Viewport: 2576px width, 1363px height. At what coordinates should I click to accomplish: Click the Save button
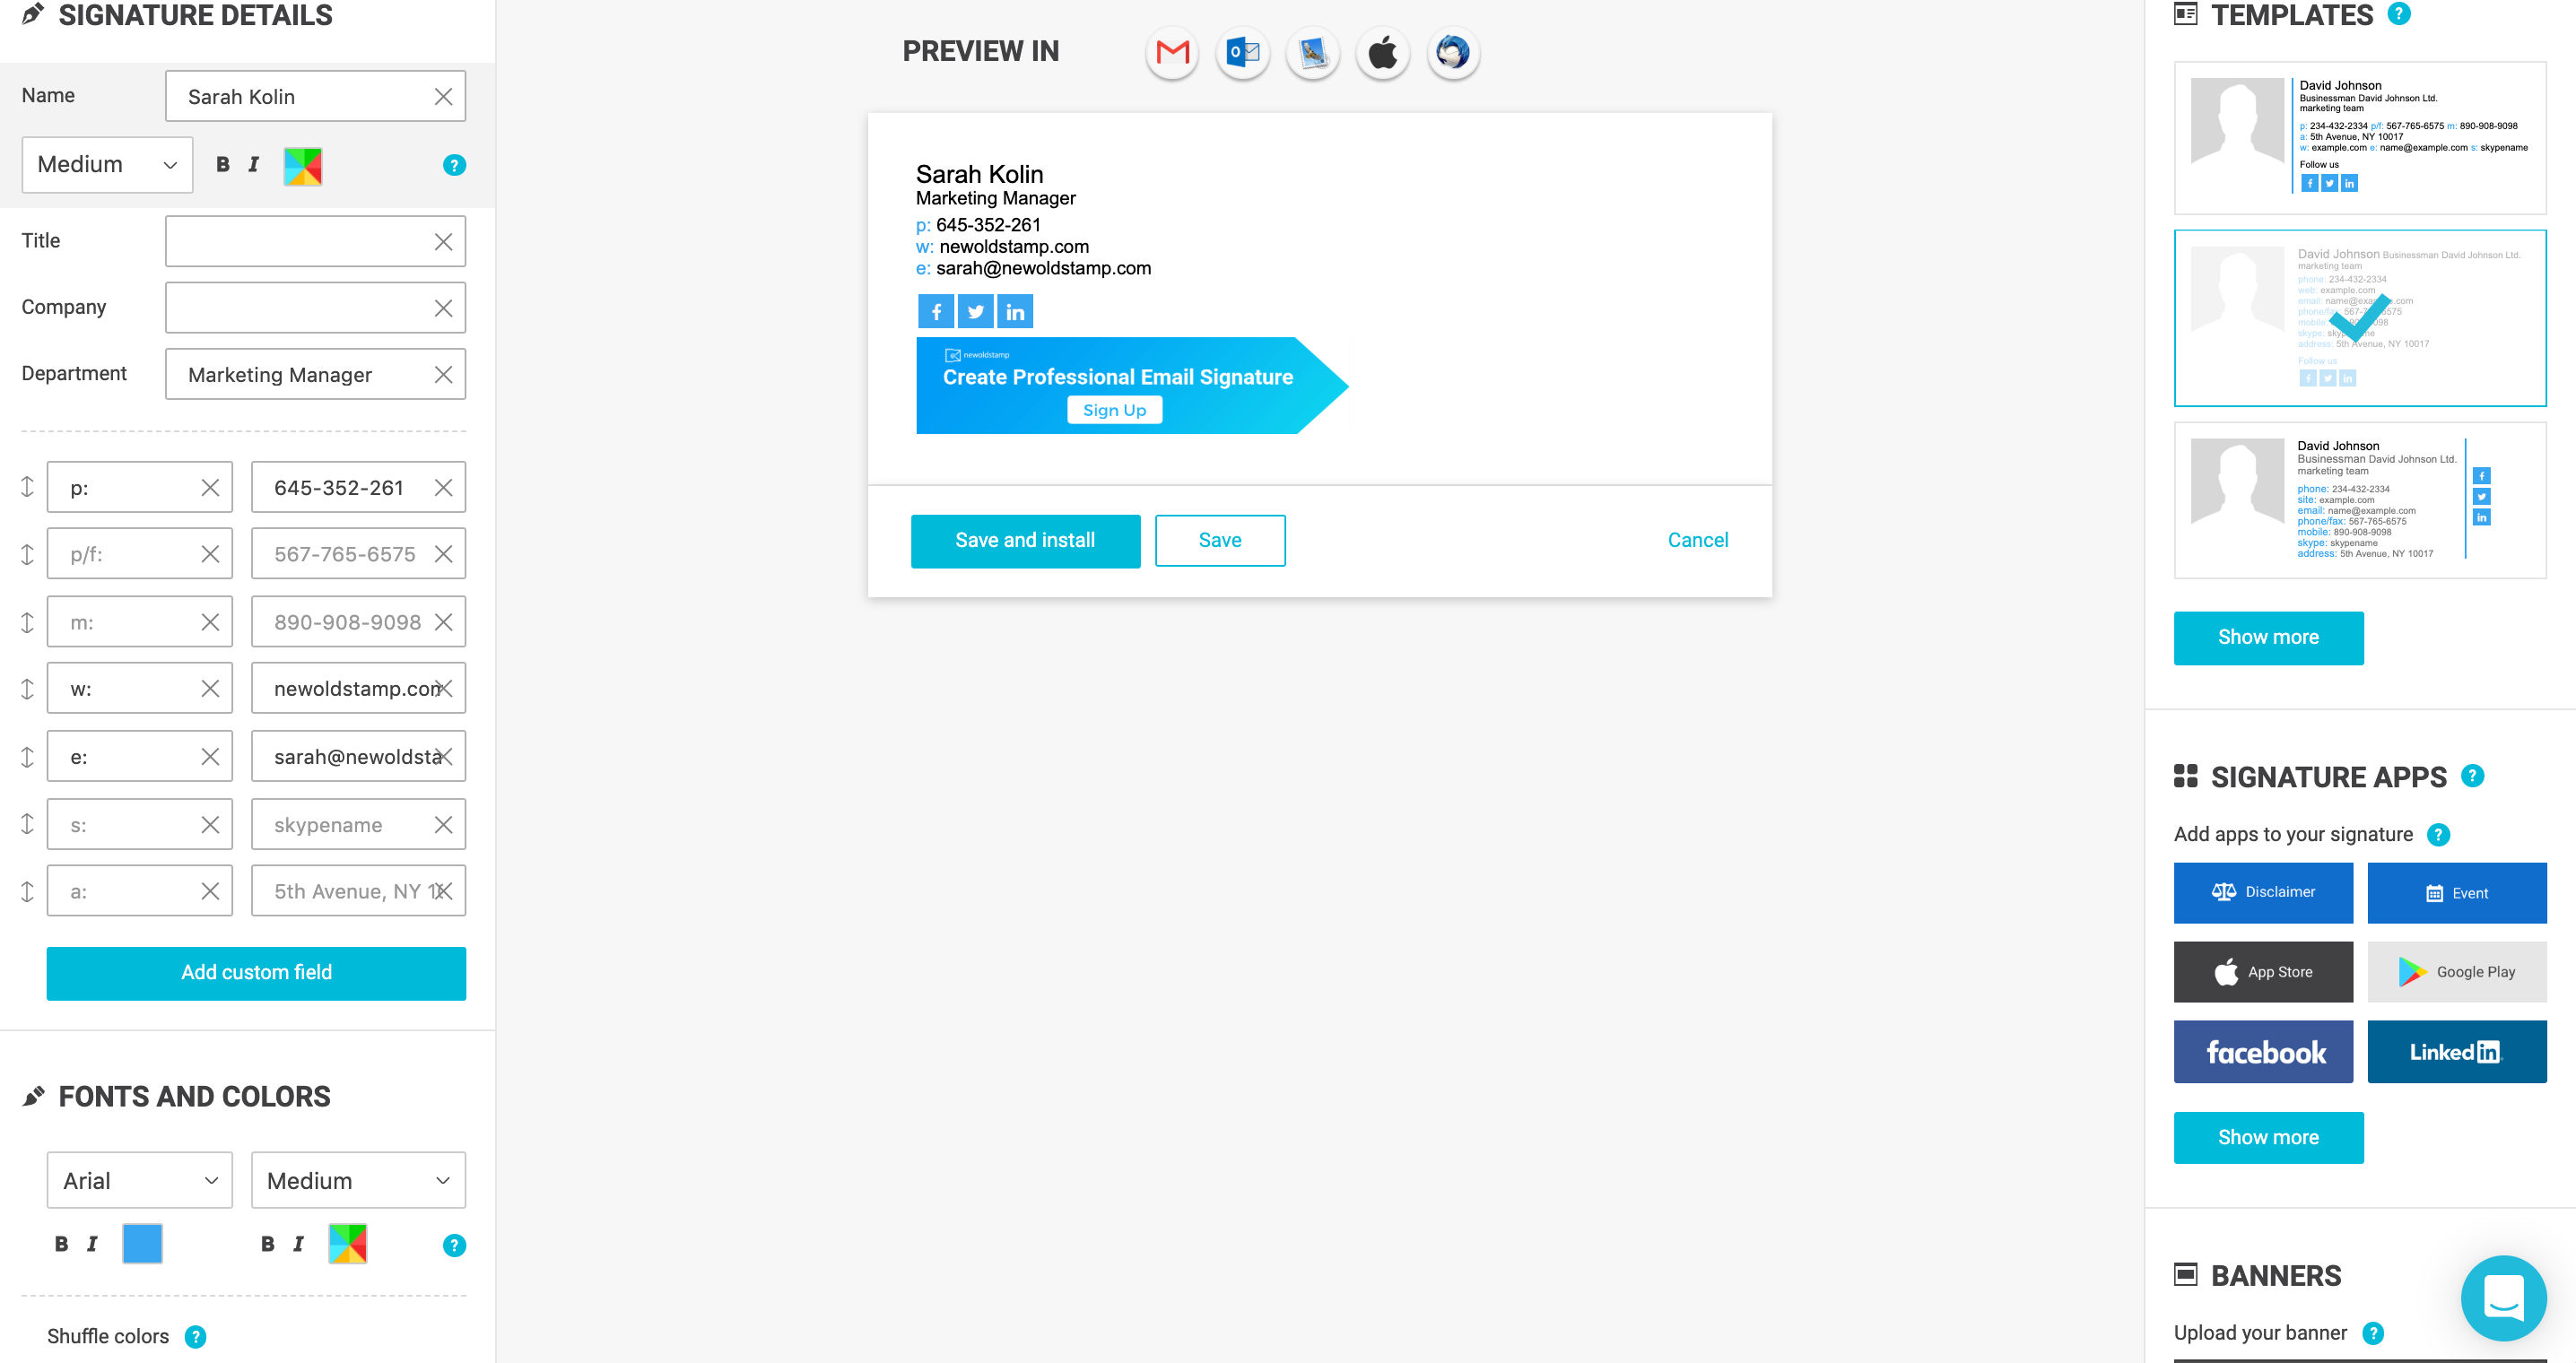click(1218, 540)
